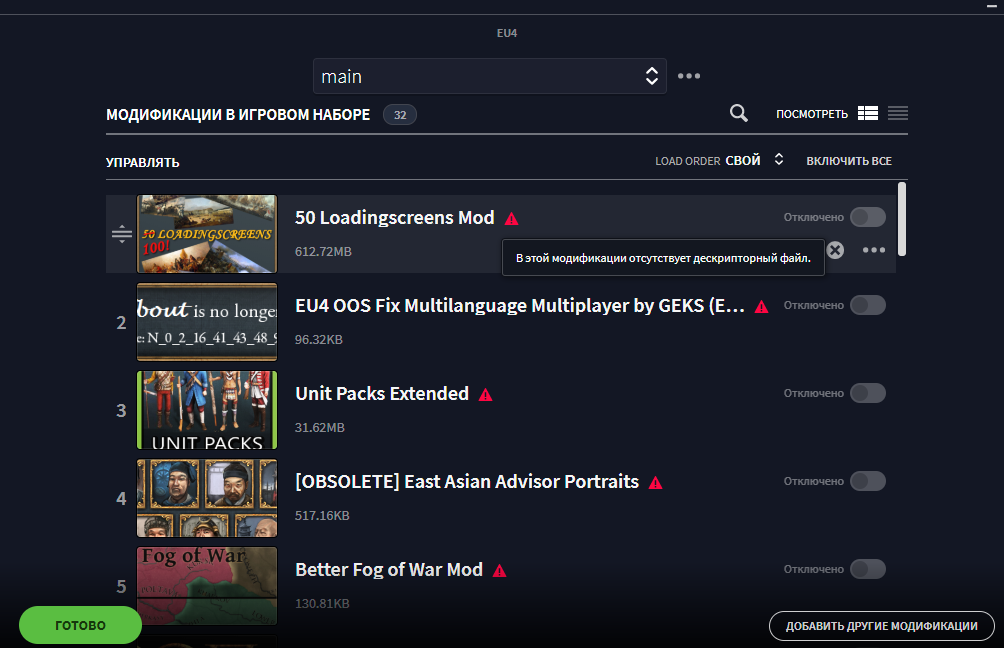Open the Управлять manage menu
The image size is (1004, 648).
point(143,162)
